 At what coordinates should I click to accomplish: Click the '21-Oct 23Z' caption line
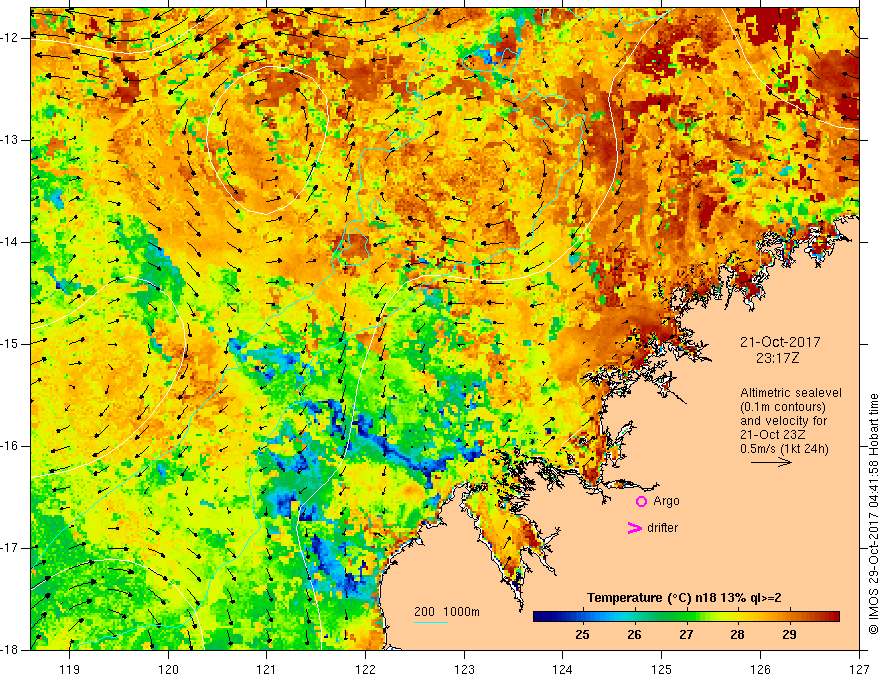(771, 435)
